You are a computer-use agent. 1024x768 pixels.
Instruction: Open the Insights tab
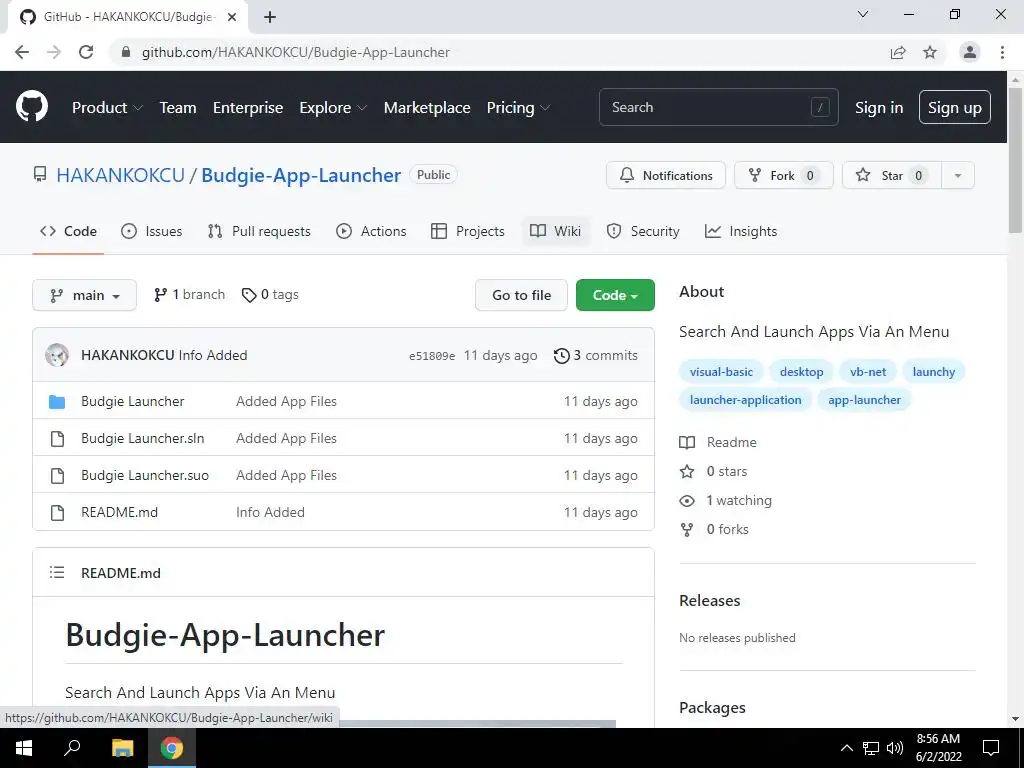pos(741,231)
